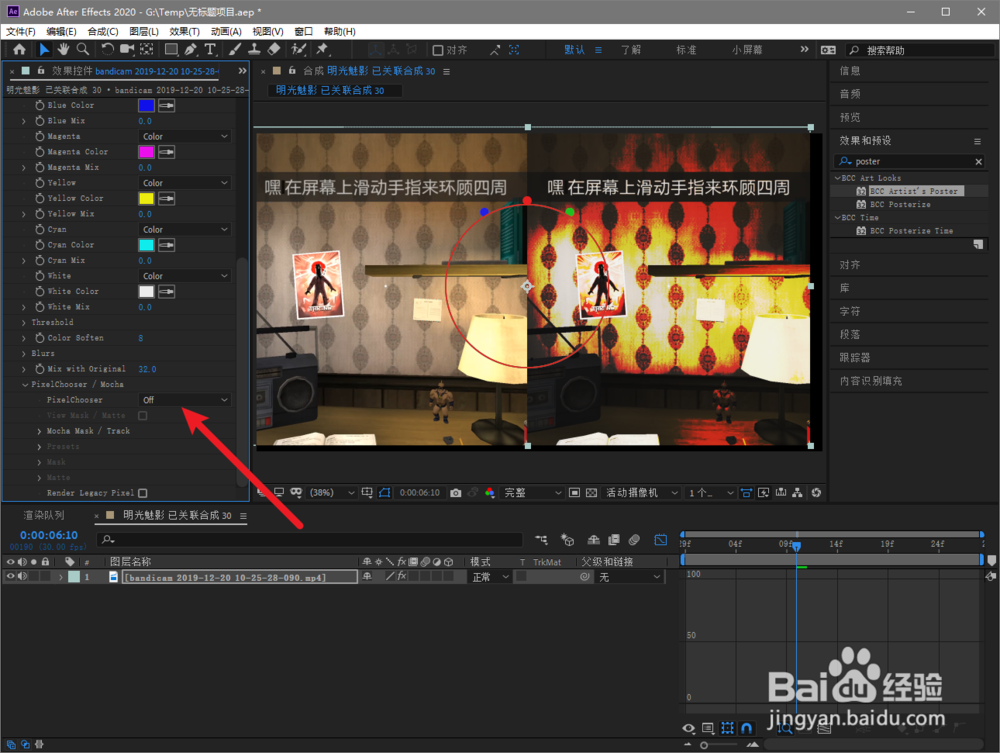Screen dimensions: 1000x753
Task: Click the Yellow Color swatch
Action: [x=146, y=199]
